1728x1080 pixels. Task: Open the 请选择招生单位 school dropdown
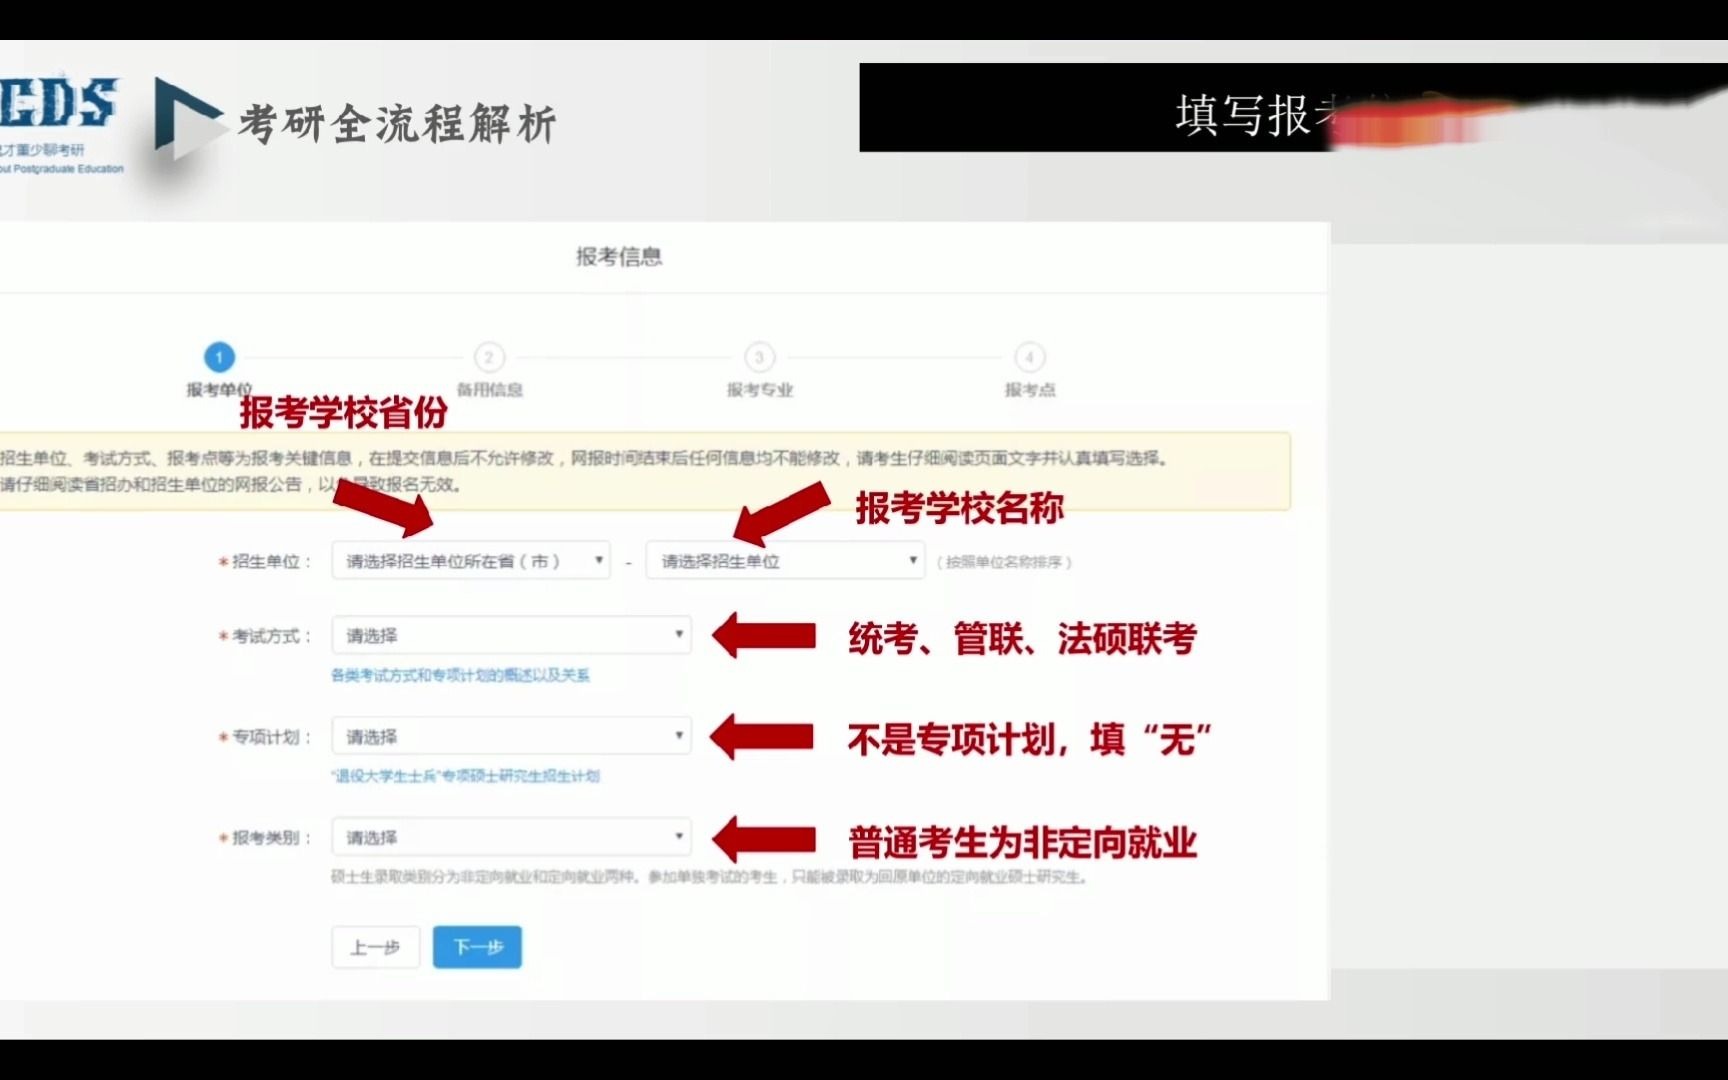click(x=785, y=561)
